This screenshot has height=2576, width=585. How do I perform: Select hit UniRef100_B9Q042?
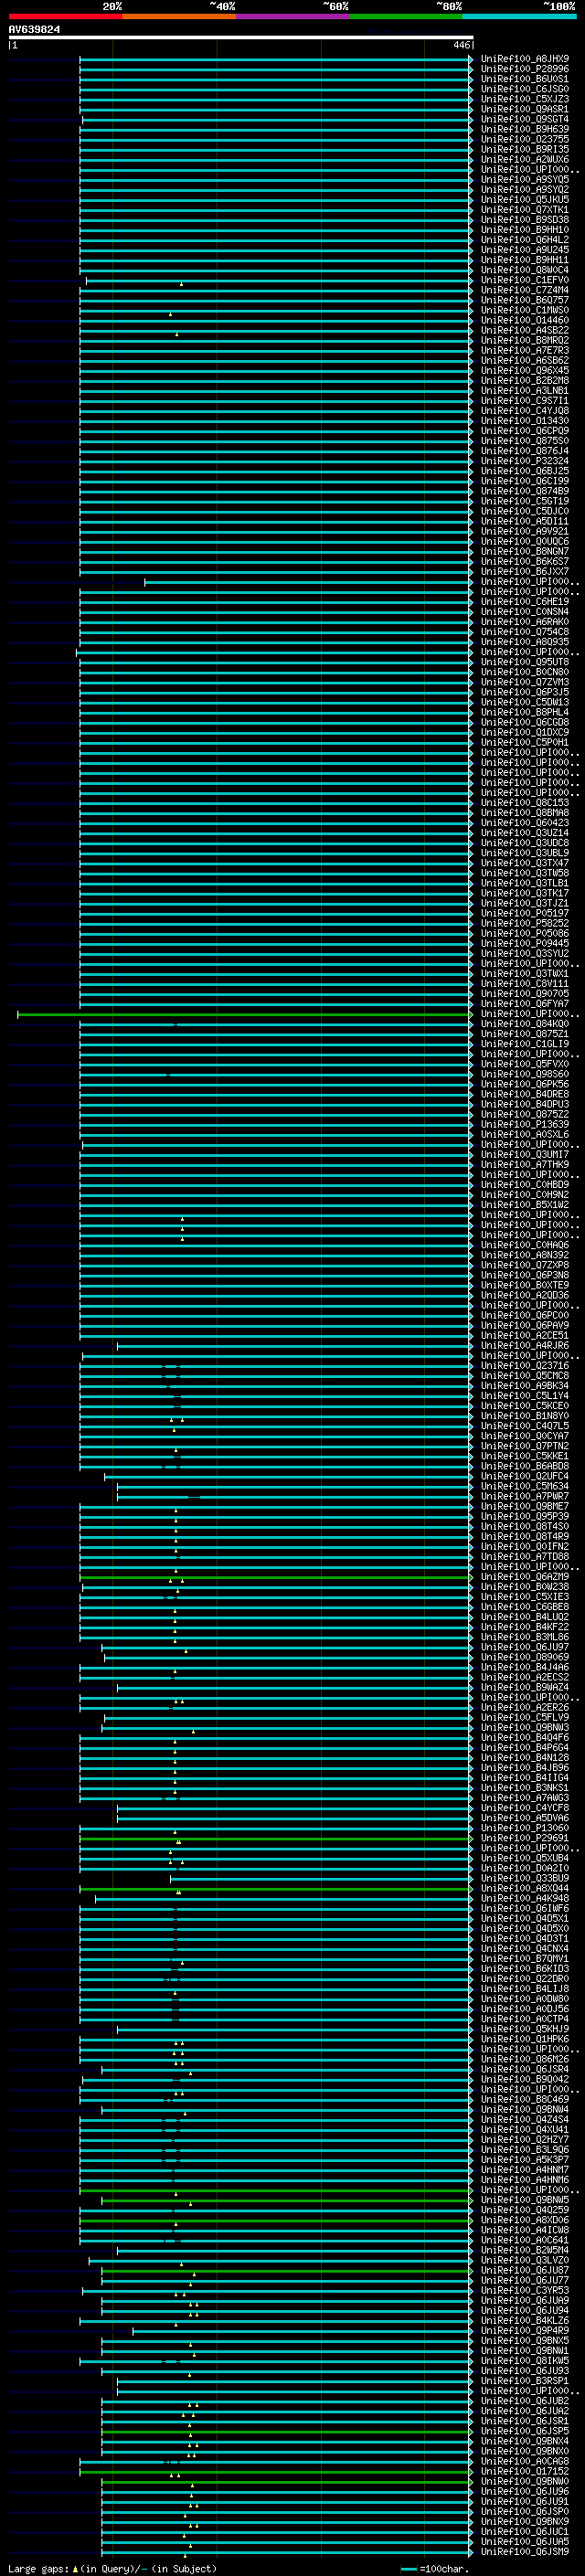pyautogui.click(x=524, y=2079)
